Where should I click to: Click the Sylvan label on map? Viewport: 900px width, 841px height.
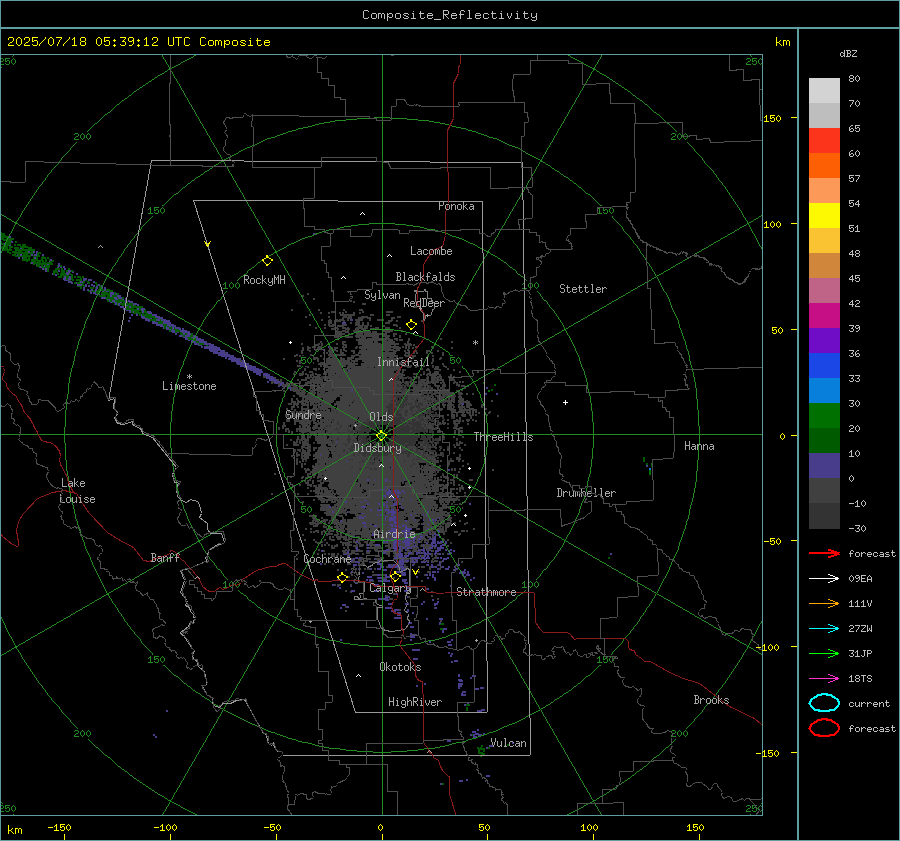(382, 295)
